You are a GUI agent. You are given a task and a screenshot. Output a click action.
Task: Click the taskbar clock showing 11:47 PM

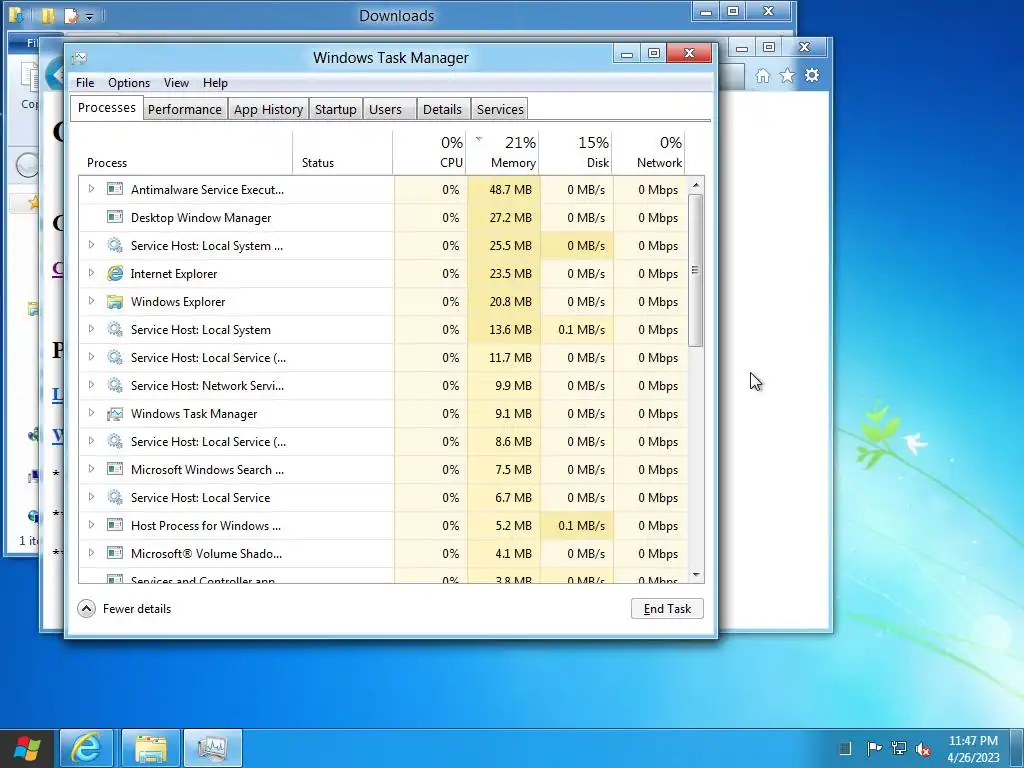973,748
